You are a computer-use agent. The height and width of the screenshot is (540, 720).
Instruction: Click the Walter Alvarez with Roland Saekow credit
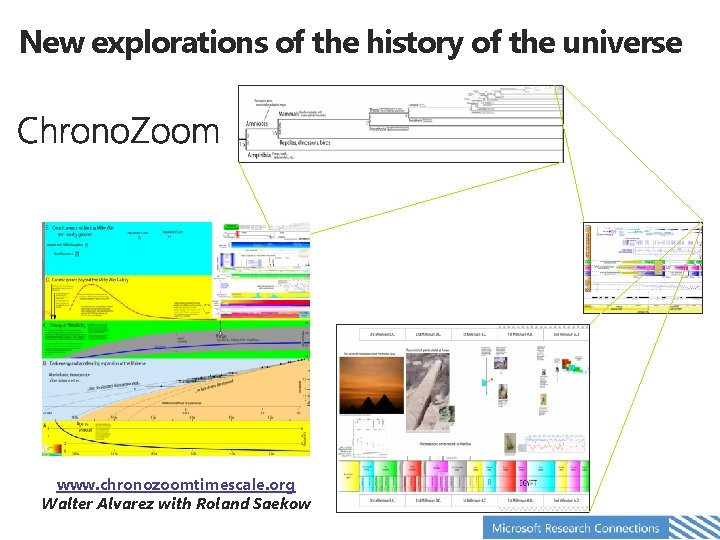(176, 504)
